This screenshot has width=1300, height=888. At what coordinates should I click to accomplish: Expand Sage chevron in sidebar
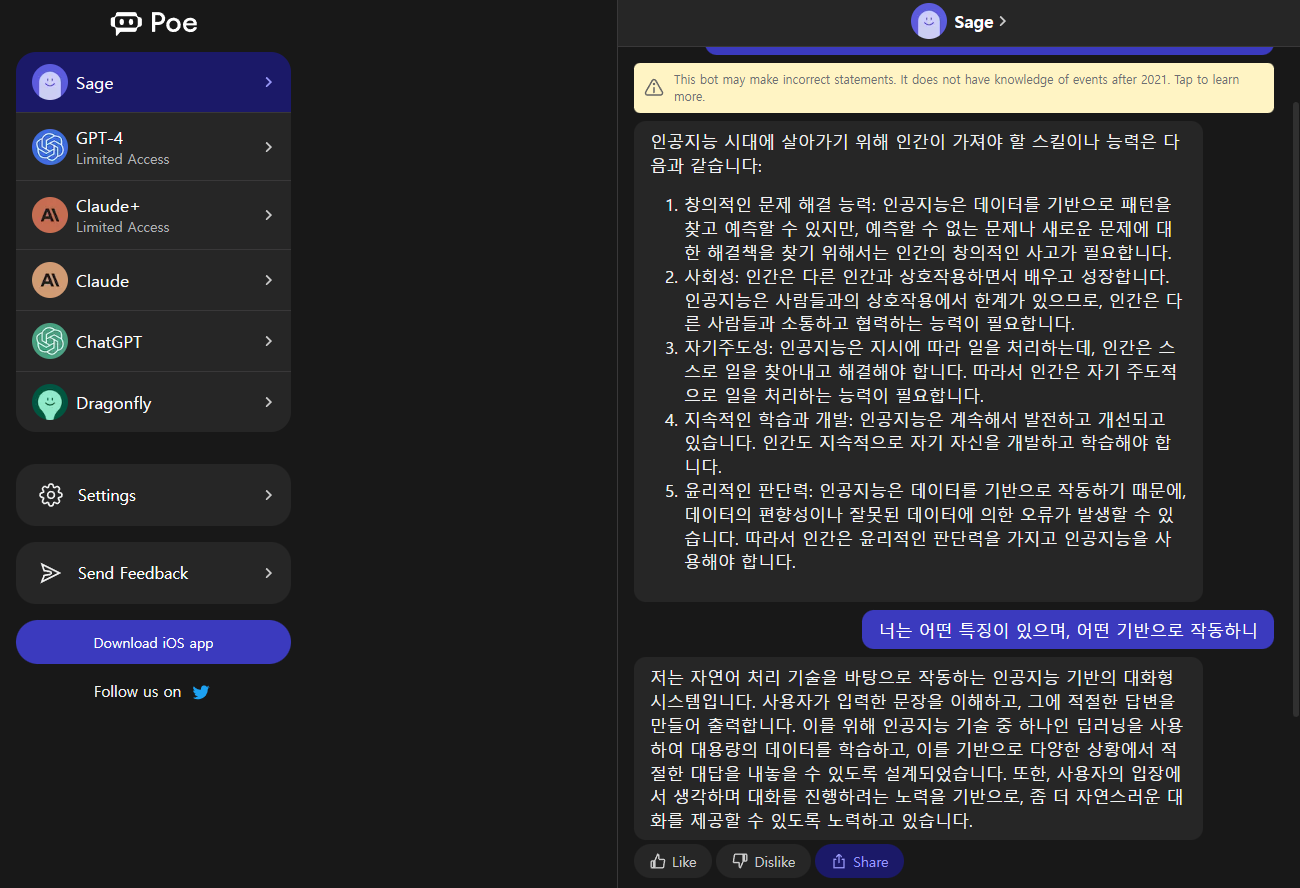coord(268,82)
